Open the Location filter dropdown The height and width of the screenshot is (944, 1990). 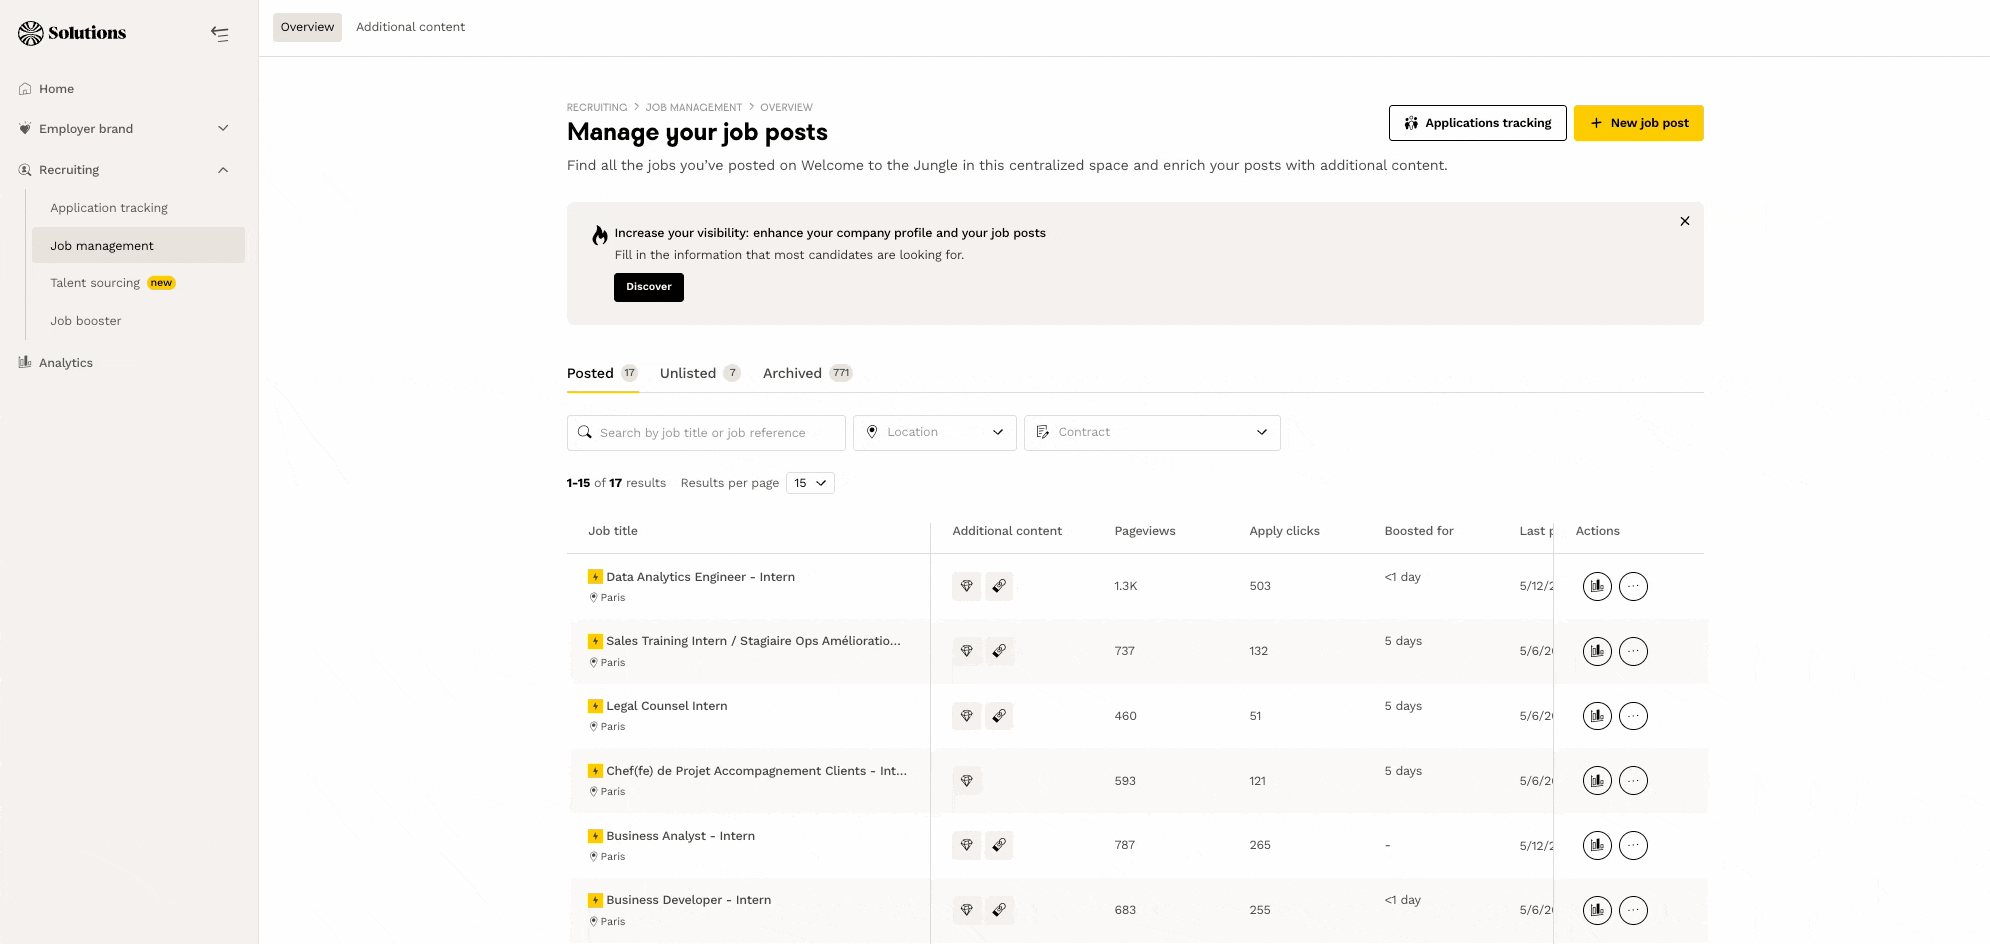935,432
